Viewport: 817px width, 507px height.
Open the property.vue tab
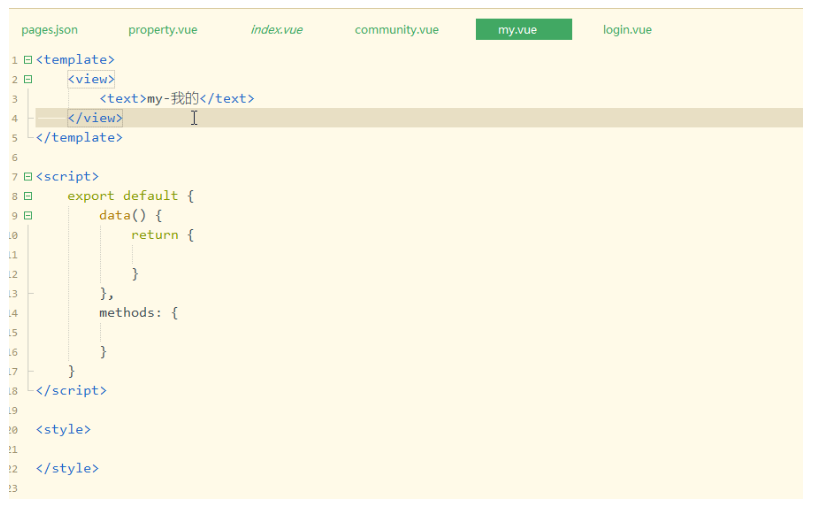click(x=163, y=30)
